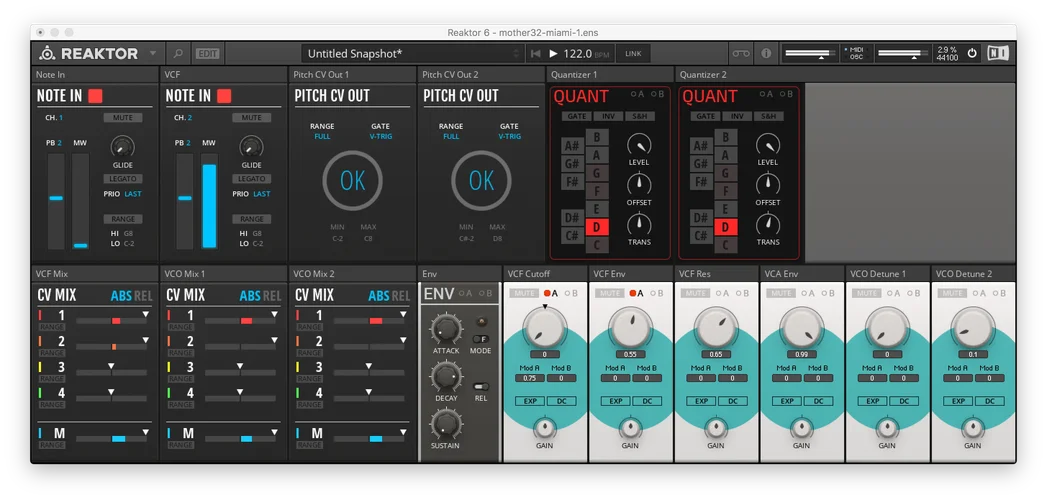Open channel M arrow in VCO Mix 1
Viewport: 1047px width, 500px height.
point(274,433)
